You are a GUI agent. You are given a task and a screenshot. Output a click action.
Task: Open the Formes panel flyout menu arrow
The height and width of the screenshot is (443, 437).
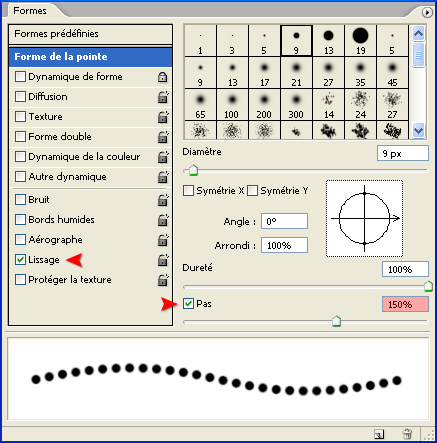coord(427,13)
